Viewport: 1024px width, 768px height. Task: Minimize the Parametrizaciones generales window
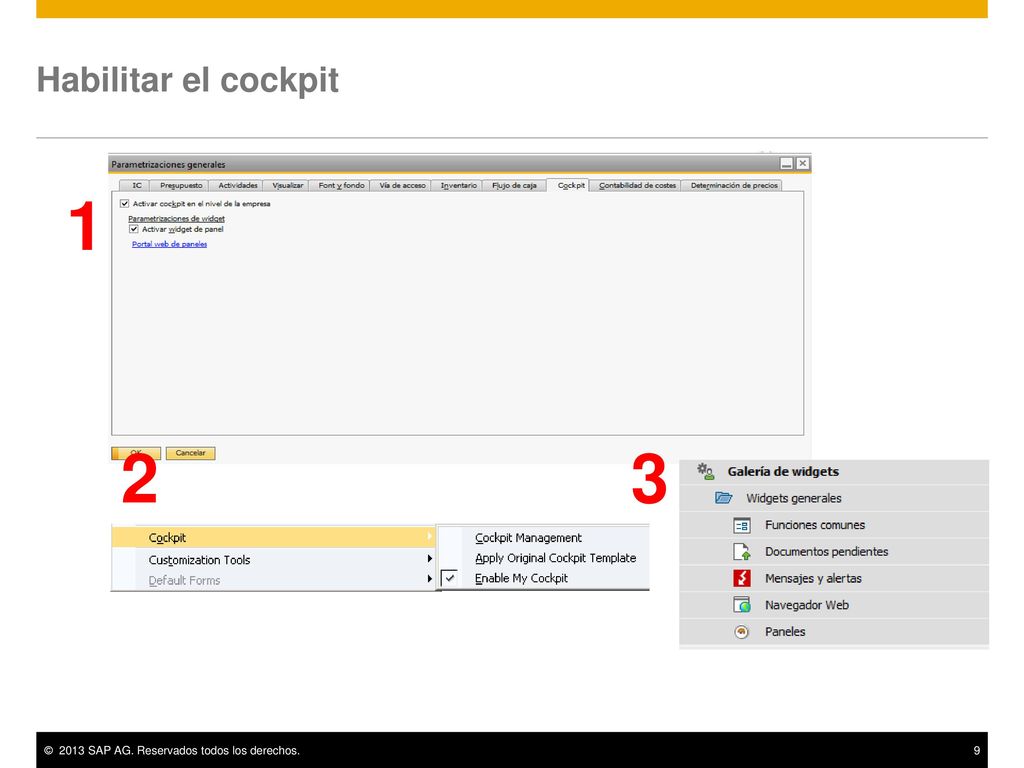tap(787, 163)
